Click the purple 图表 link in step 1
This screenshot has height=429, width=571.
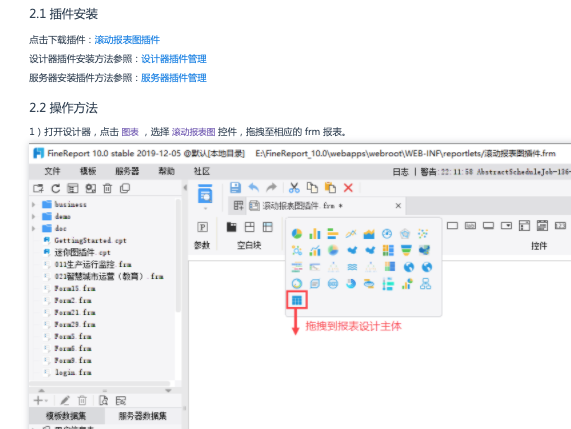130,132
